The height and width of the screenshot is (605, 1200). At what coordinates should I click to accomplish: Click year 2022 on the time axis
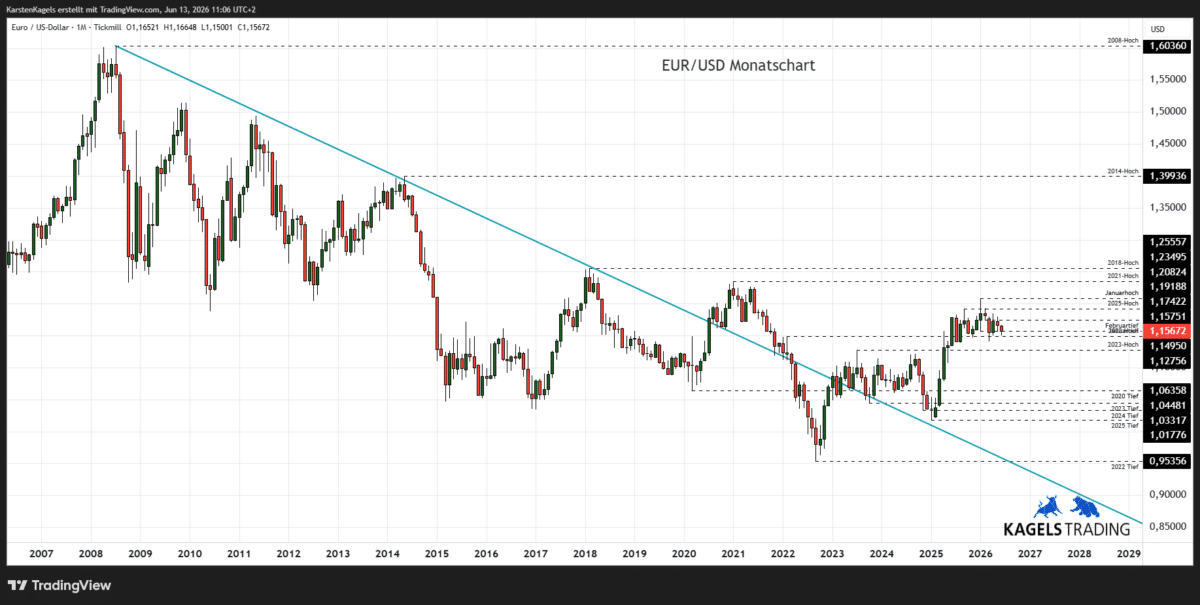point(782,553)
